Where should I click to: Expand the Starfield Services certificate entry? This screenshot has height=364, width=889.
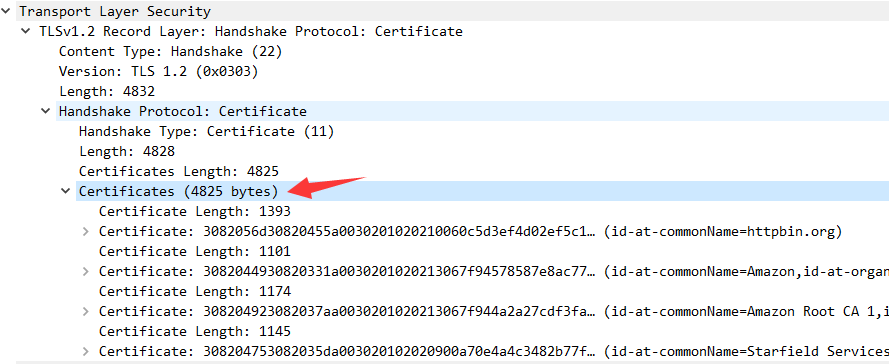pos(86,352)
